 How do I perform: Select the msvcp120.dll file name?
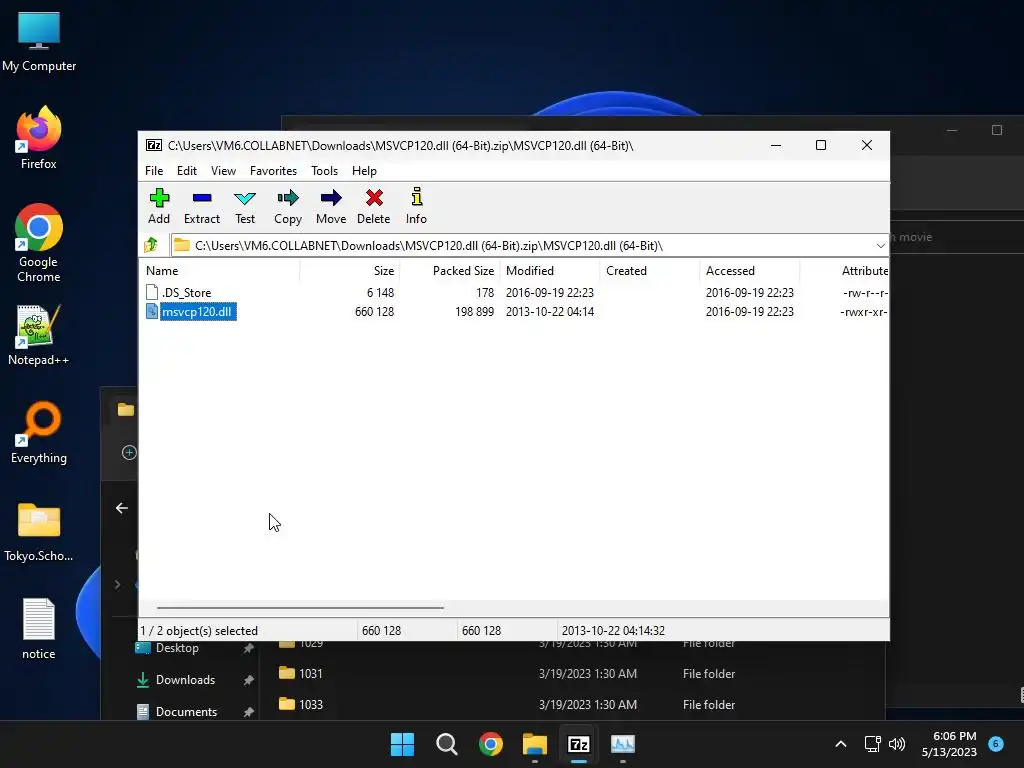[197, 312]
